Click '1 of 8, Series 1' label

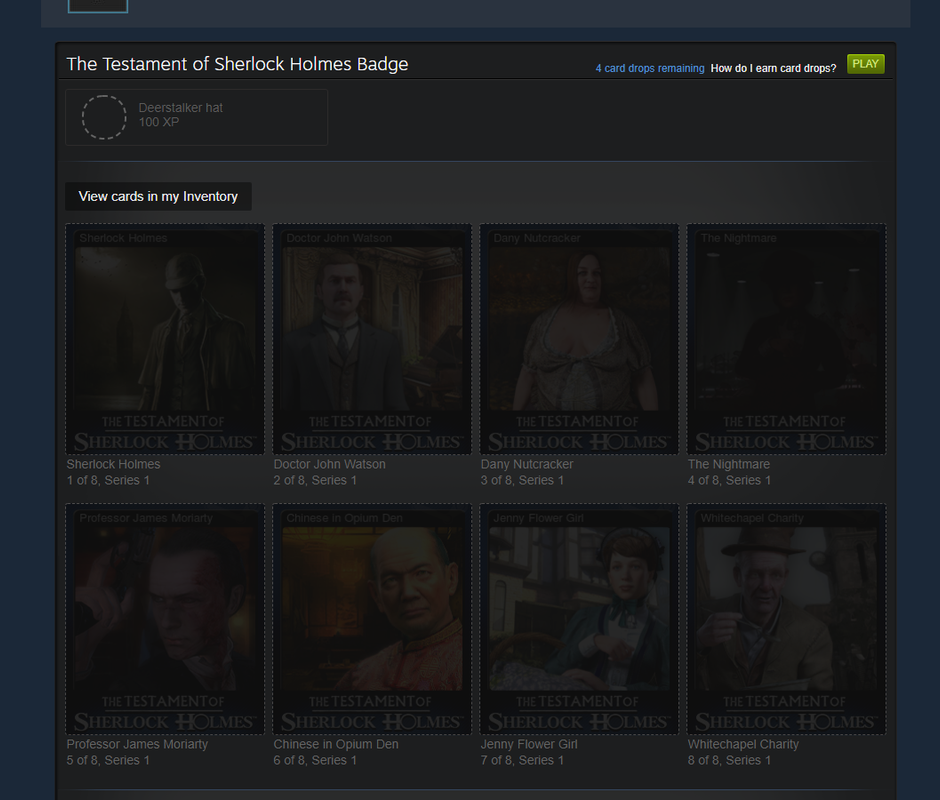pyautogui.click(x=108, y=480)
